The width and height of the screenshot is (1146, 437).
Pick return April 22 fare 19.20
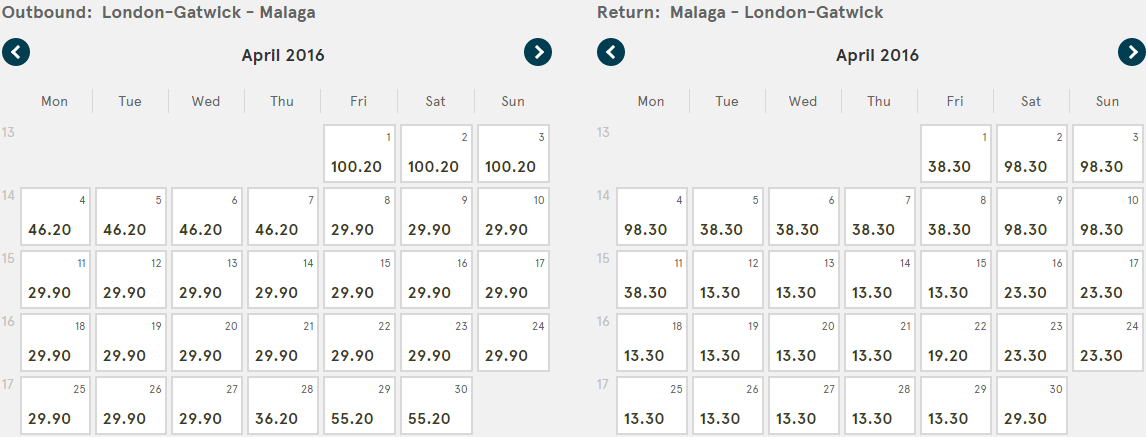[955, 343]
